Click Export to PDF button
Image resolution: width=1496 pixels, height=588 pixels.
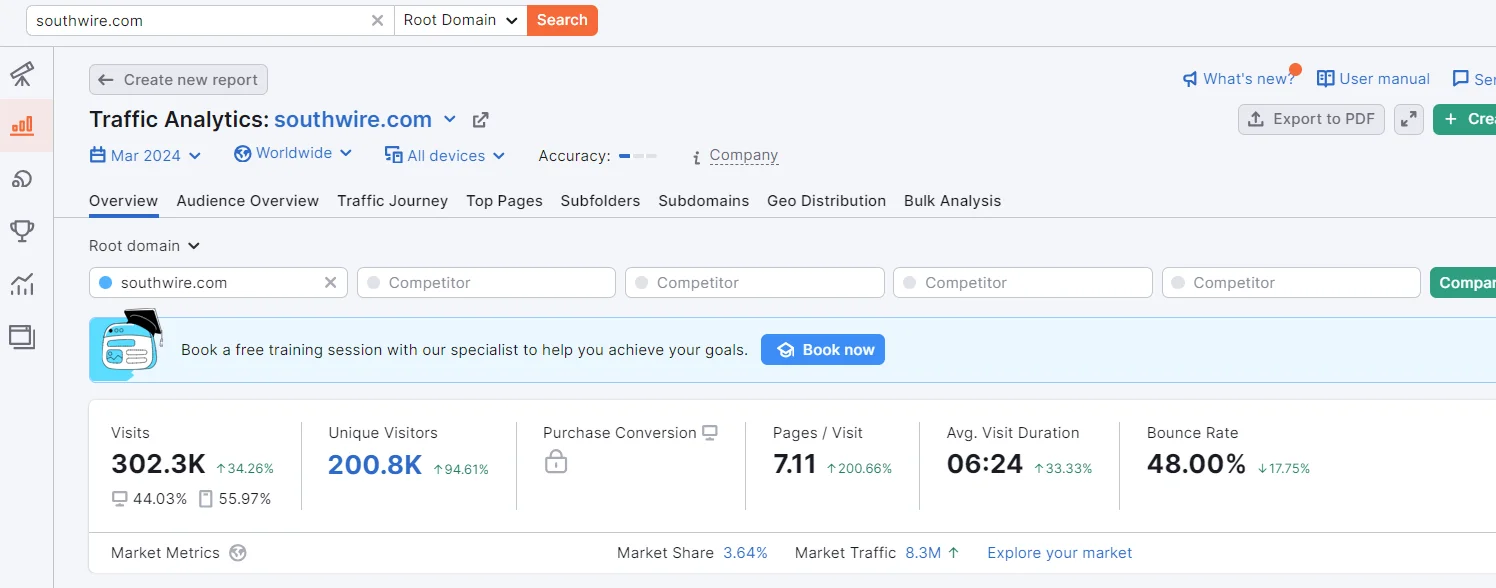click(x=1311, y=119)
